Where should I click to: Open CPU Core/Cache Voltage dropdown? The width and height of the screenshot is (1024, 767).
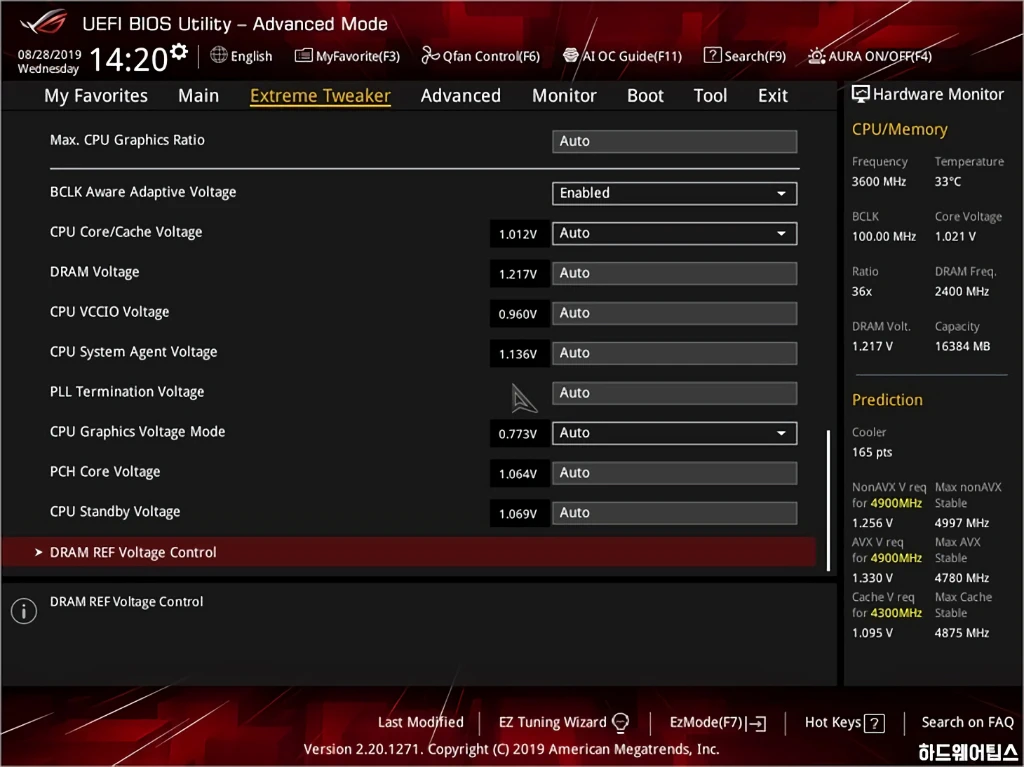(674, 233)
